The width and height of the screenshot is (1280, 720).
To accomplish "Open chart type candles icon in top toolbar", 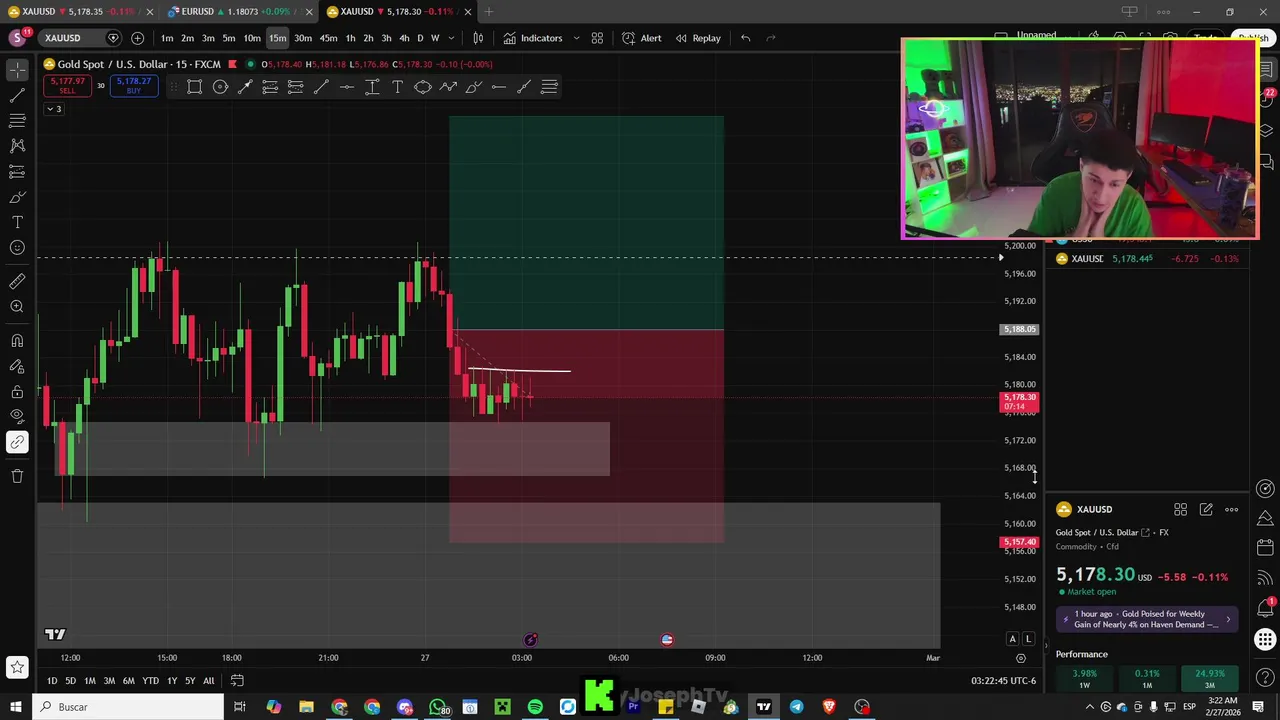I will (x=478, y=38).
